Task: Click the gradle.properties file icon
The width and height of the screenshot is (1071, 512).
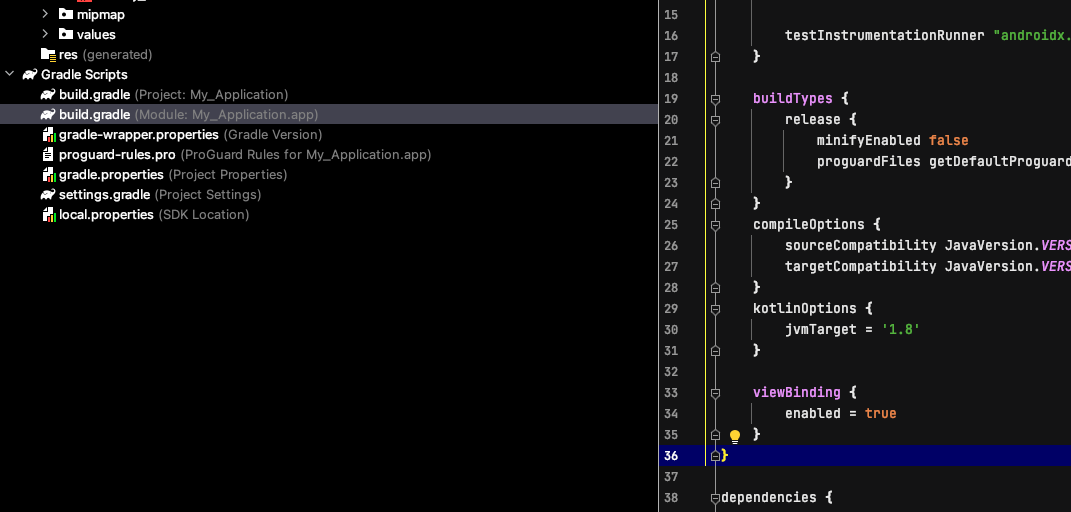Action: (48, 175)
